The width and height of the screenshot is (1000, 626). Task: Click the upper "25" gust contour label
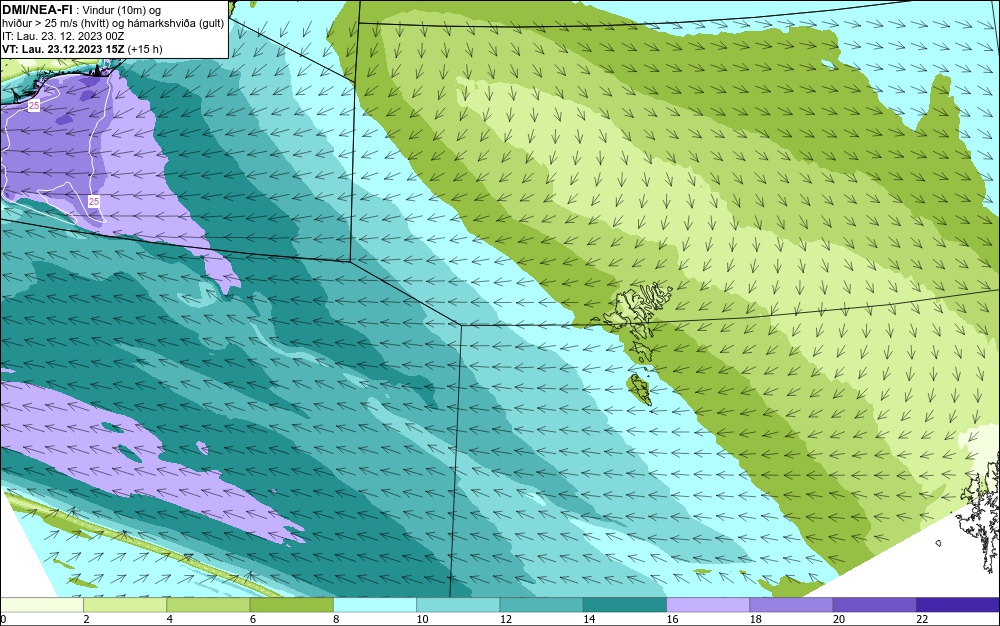(x=34, y=106)
